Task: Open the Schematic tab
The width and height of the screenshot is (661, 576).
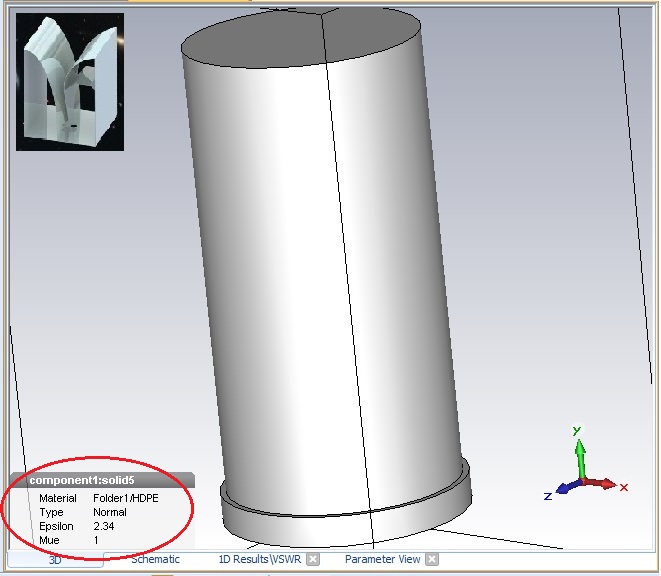Action: 155,559
